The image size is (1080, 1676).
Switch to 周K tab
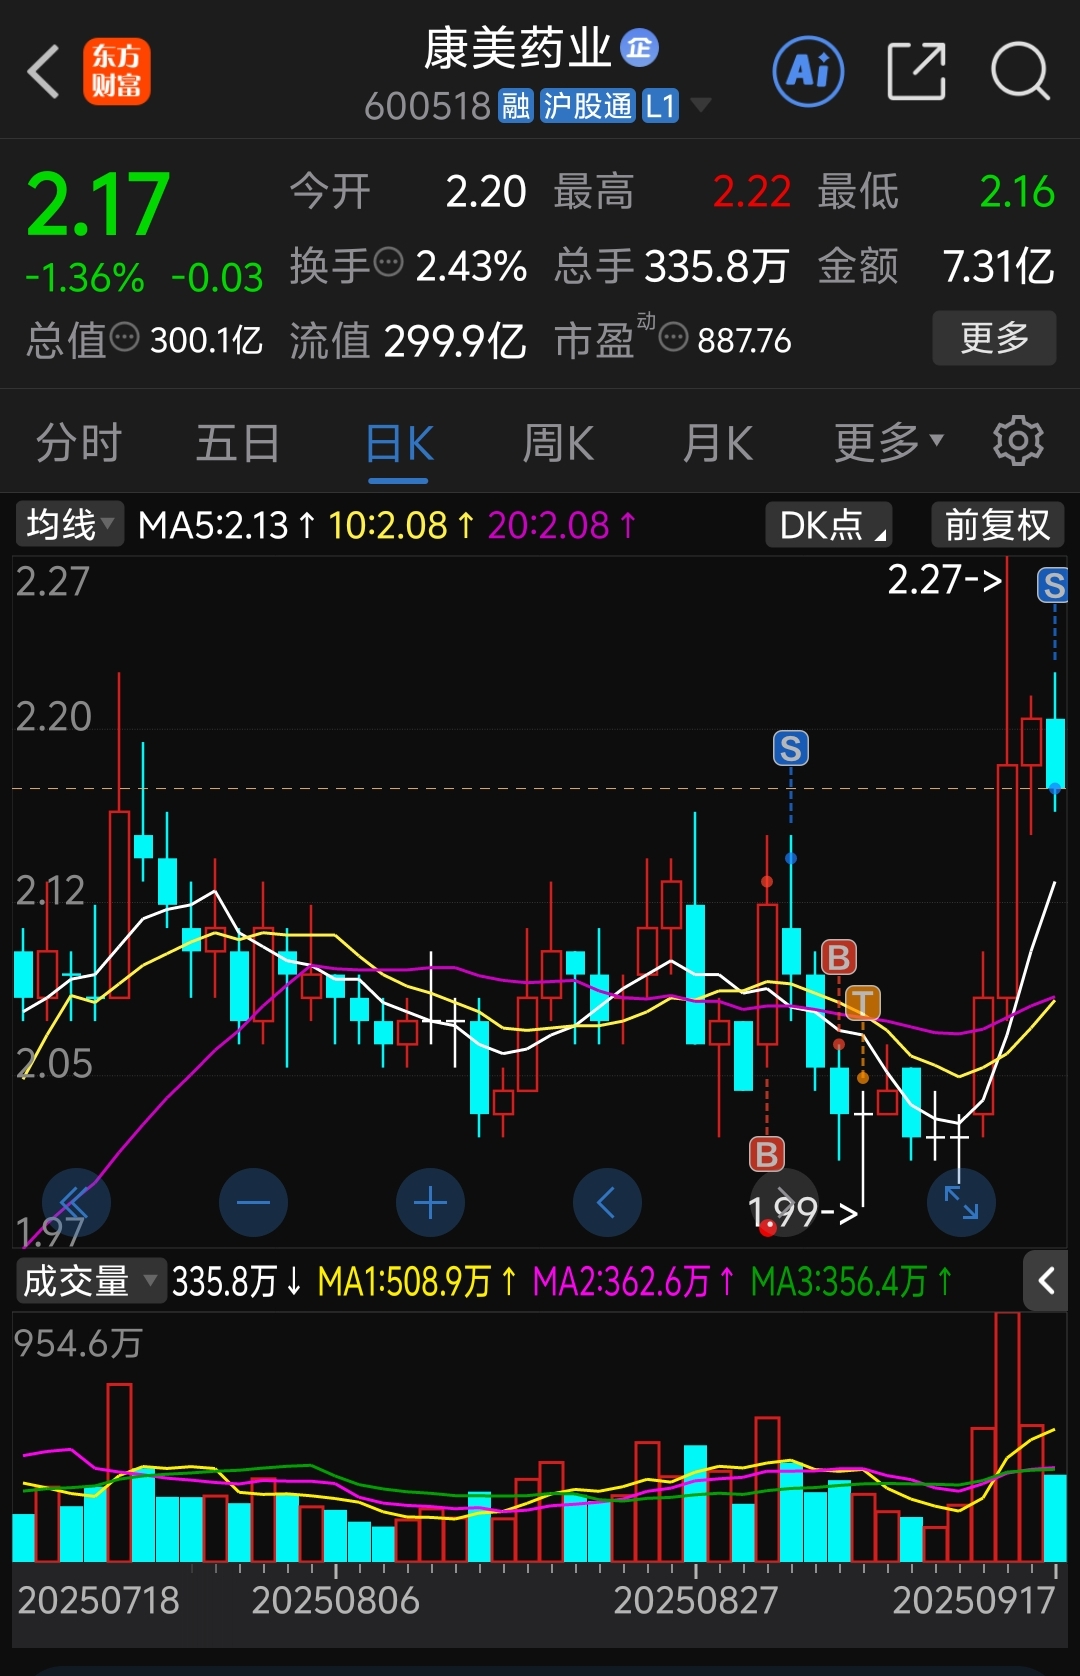pos(558,443)
